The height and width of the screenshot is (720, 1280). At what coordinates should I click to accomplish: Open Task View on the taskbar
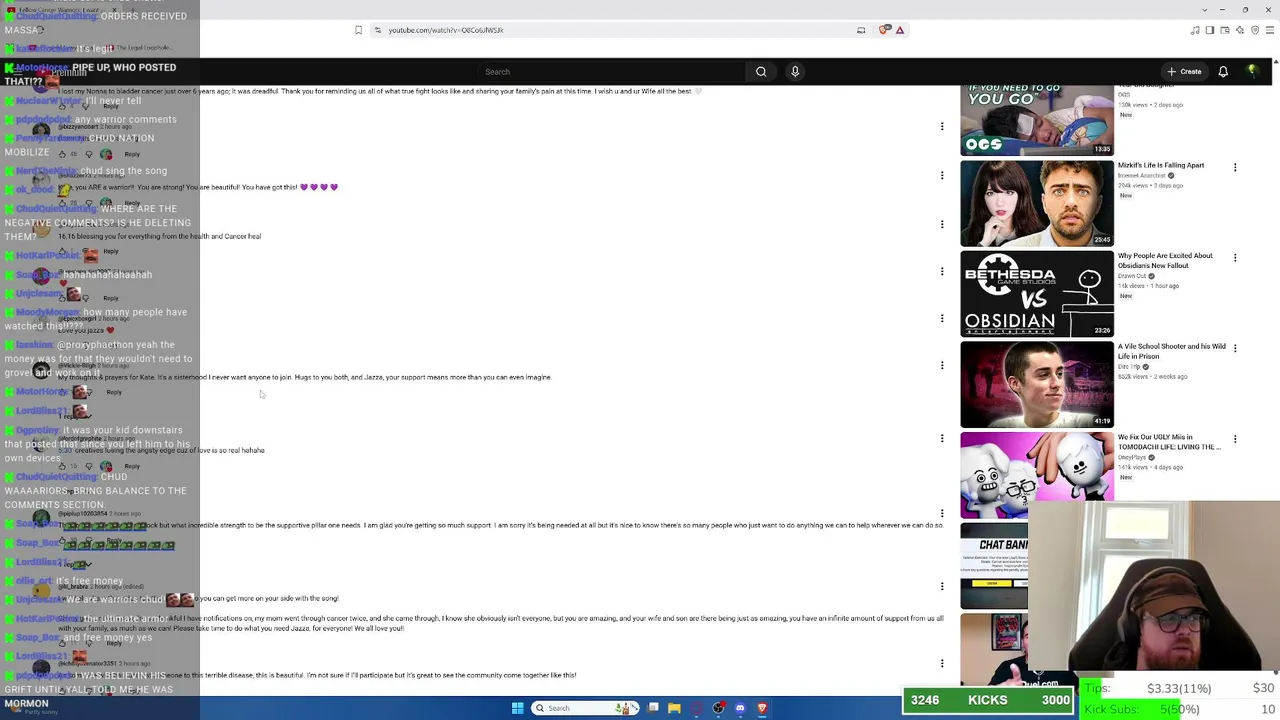coord(653,708)
